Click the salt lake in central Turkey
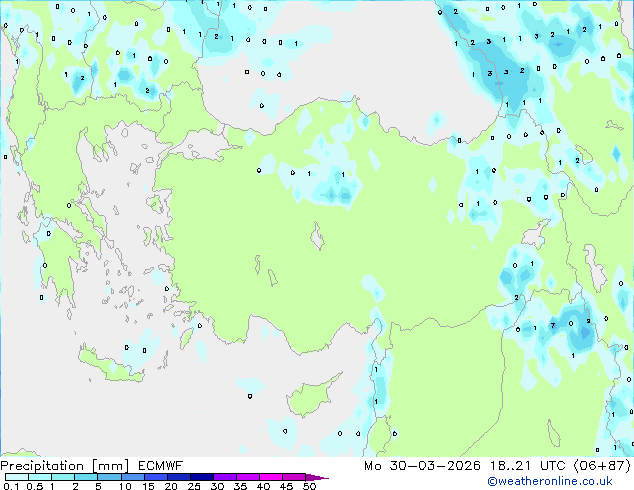 click(x=317, y=237)
